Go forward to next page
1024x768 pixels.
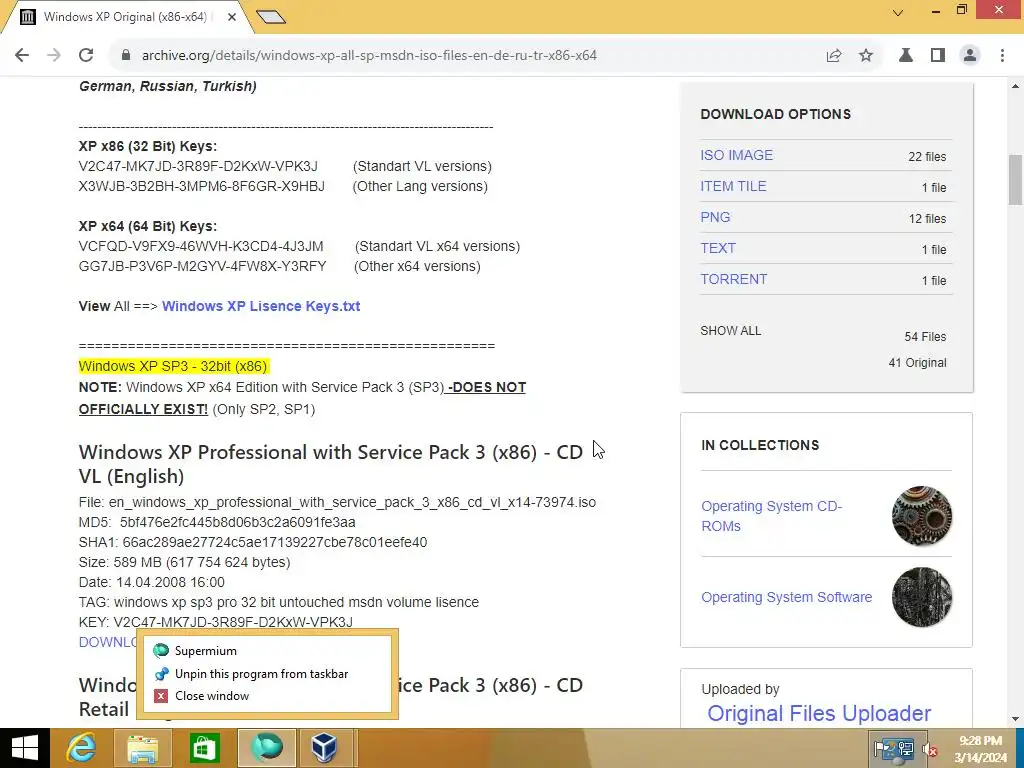point(54,56)
